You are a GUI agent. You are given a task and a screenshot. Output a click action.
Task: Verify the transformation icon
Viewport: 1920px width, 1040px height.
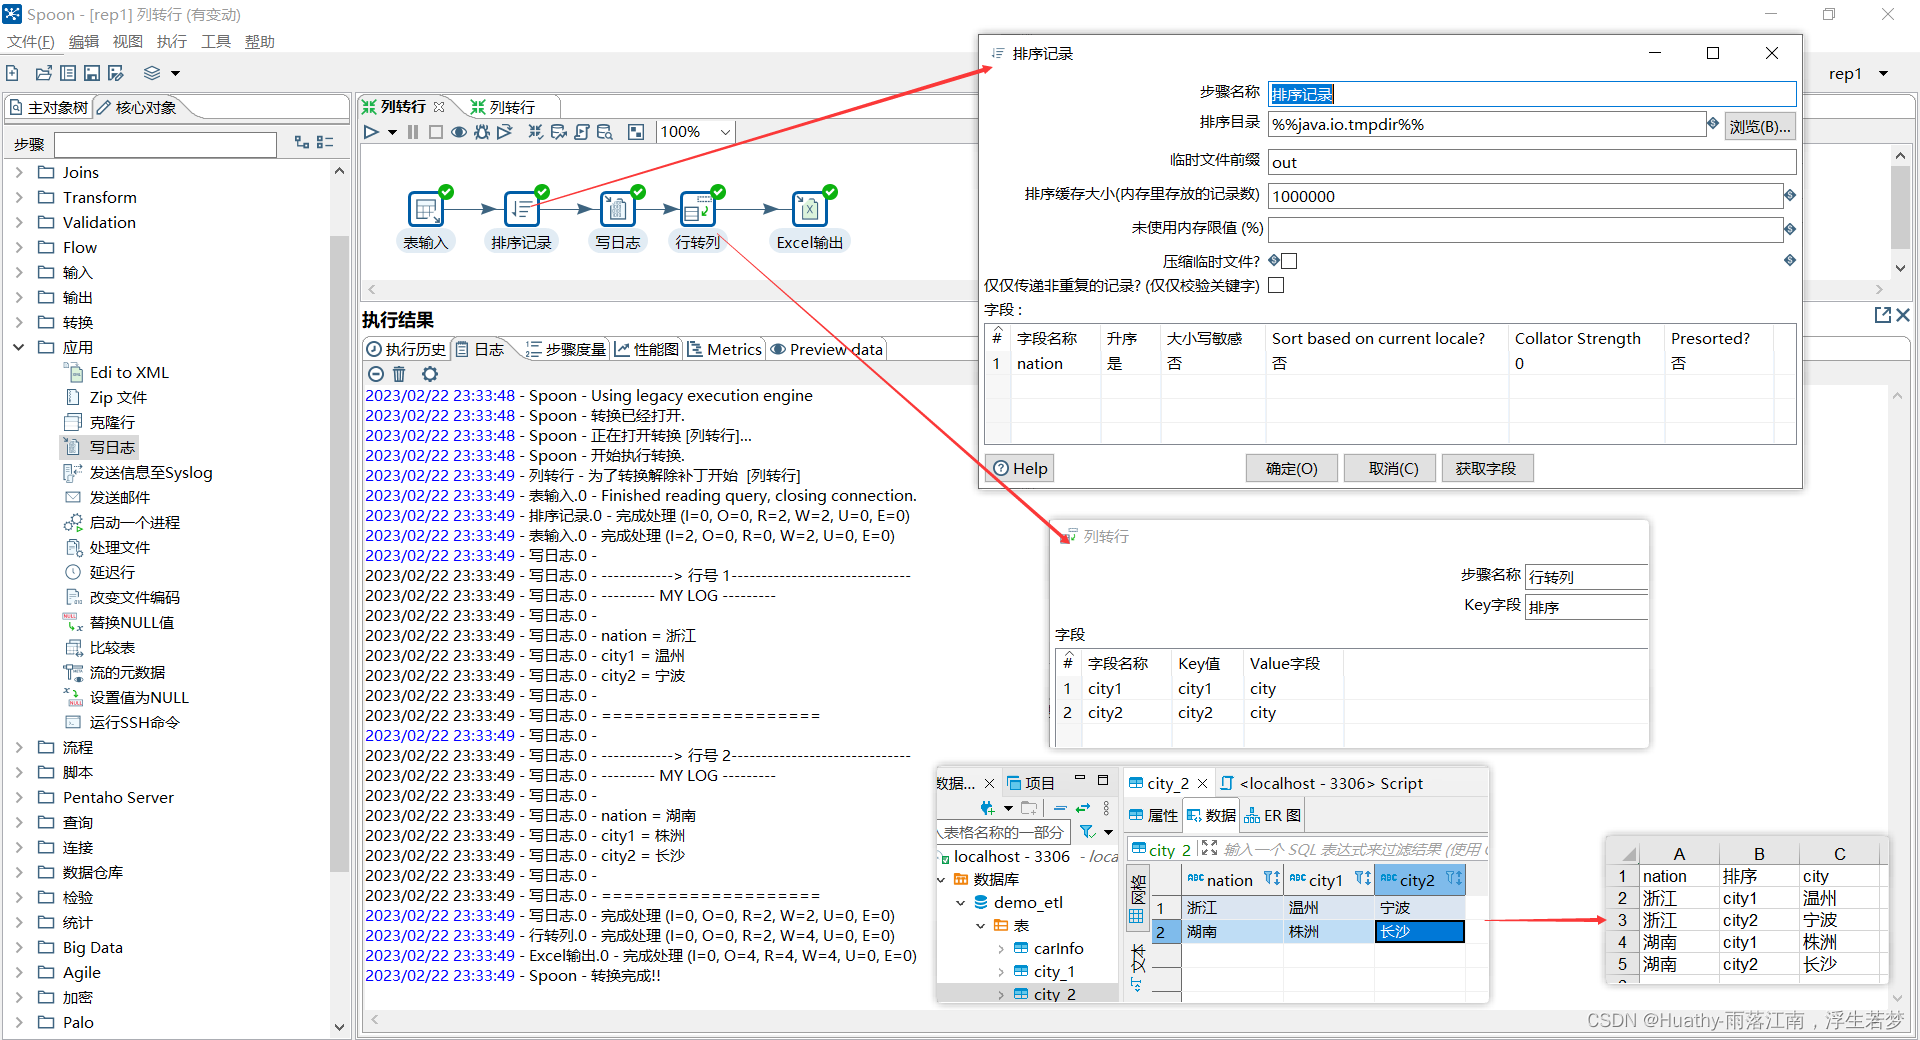(536, 132)
